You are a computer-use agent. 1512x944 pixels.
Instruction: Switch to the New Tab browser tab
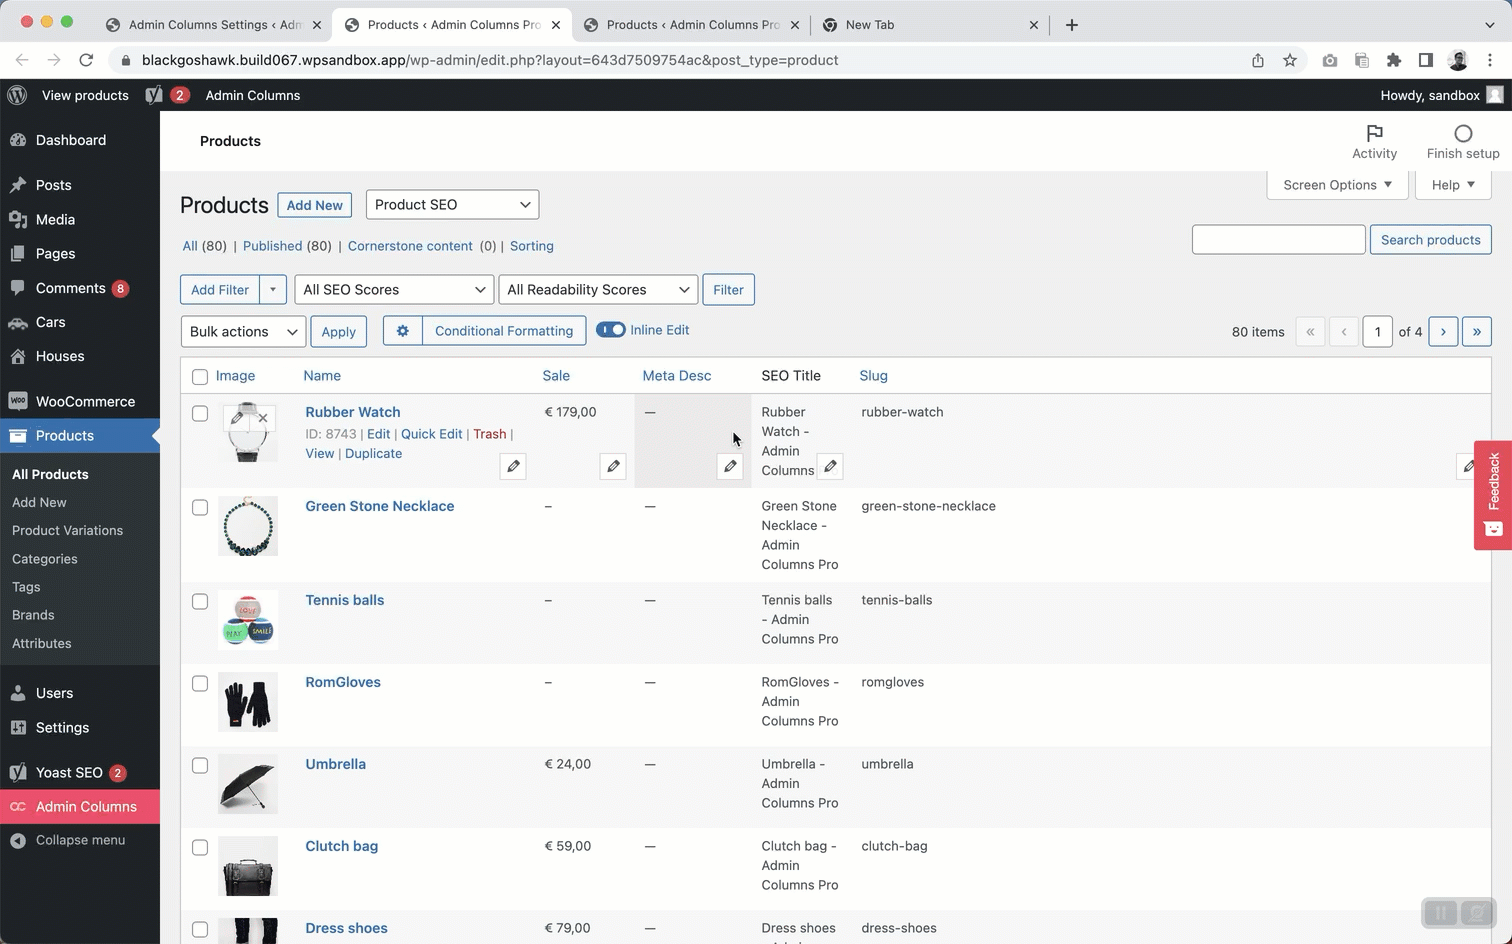(x=930, y=25)
